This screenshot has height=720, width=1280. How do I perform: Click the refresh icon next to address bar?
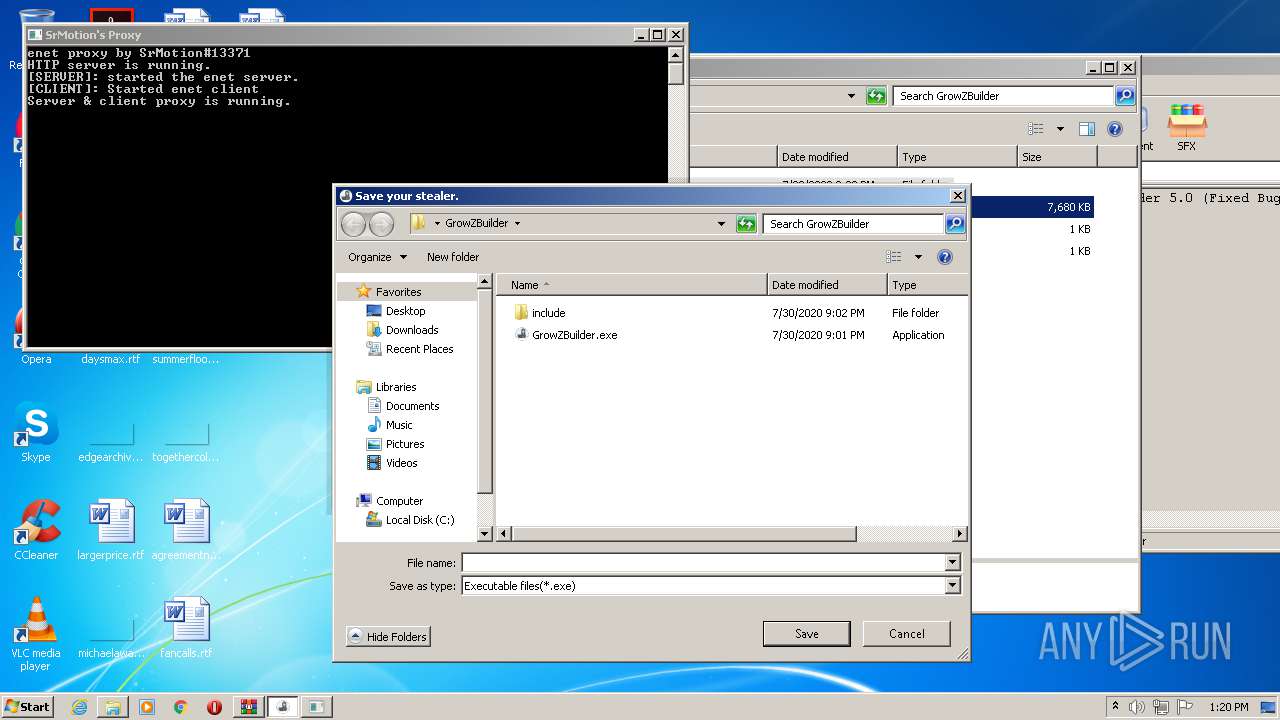[x=746, y=224]
